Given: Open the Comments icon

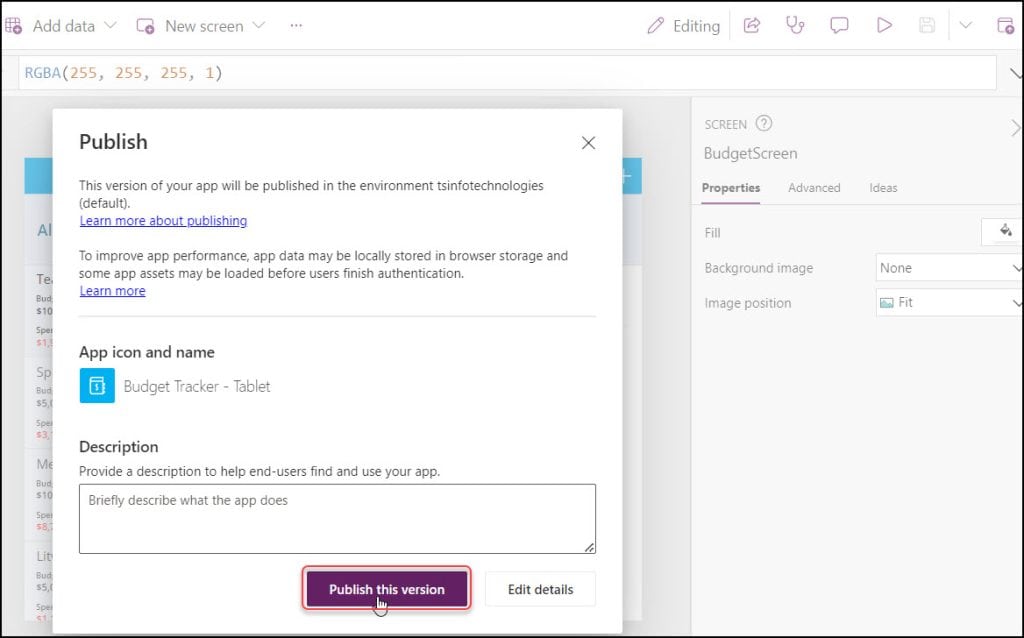Looking at the screenshot, I should click(x=839, y=25).
